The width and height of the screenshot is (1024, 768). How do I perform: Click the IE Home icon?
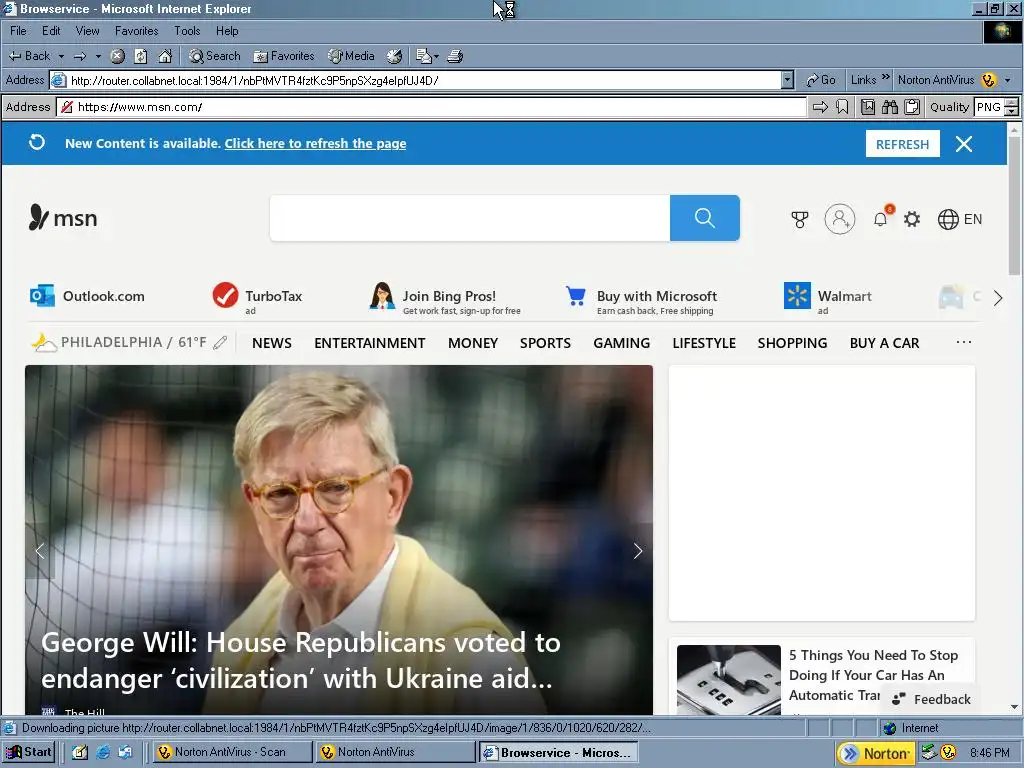(165, 56)
